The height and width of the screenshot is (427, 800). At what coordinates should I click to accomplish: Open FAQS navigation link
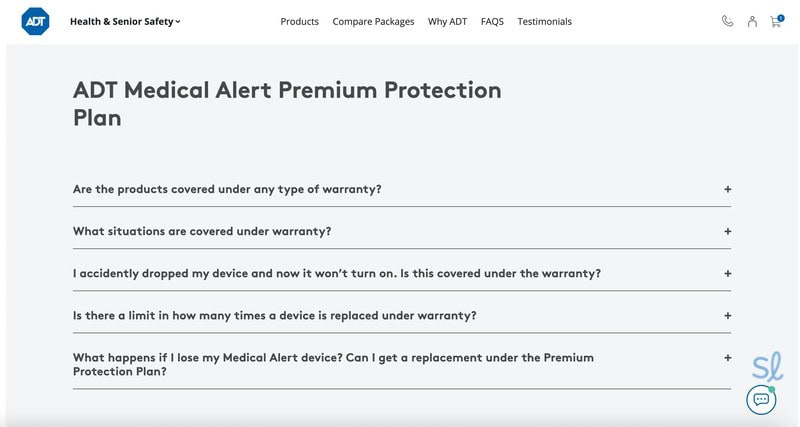(492, 22)
